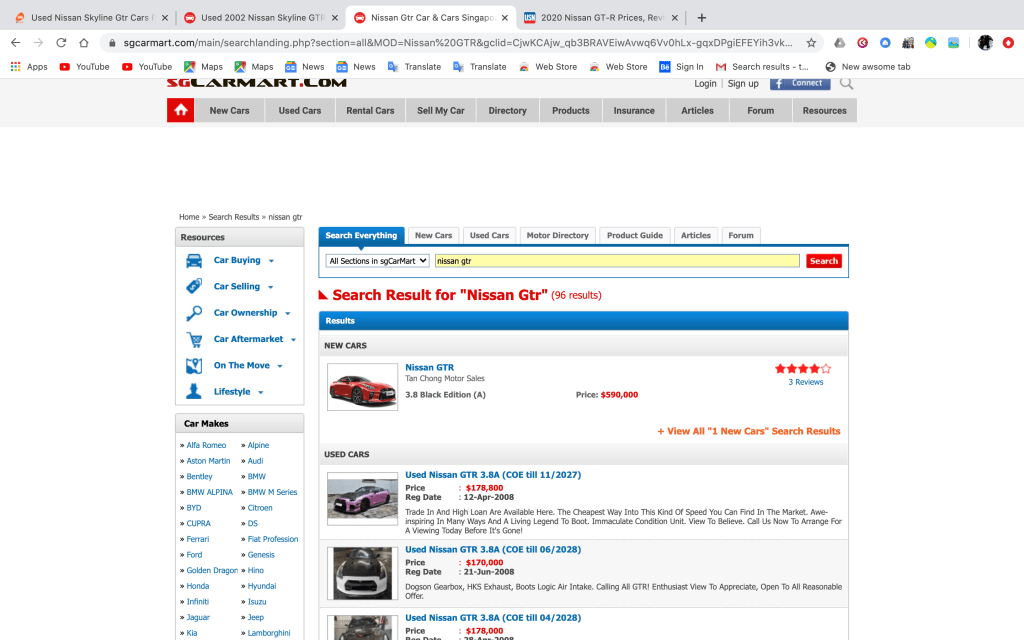
Task: Bookmark this page using star icon
Action: coord(811,43)
